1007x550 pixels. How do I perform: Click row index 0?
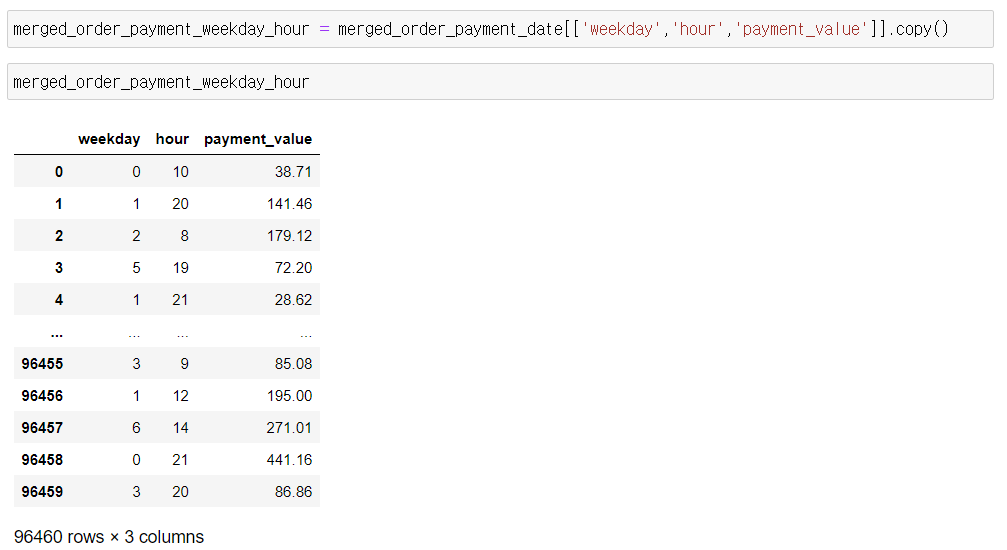(59, 172)
